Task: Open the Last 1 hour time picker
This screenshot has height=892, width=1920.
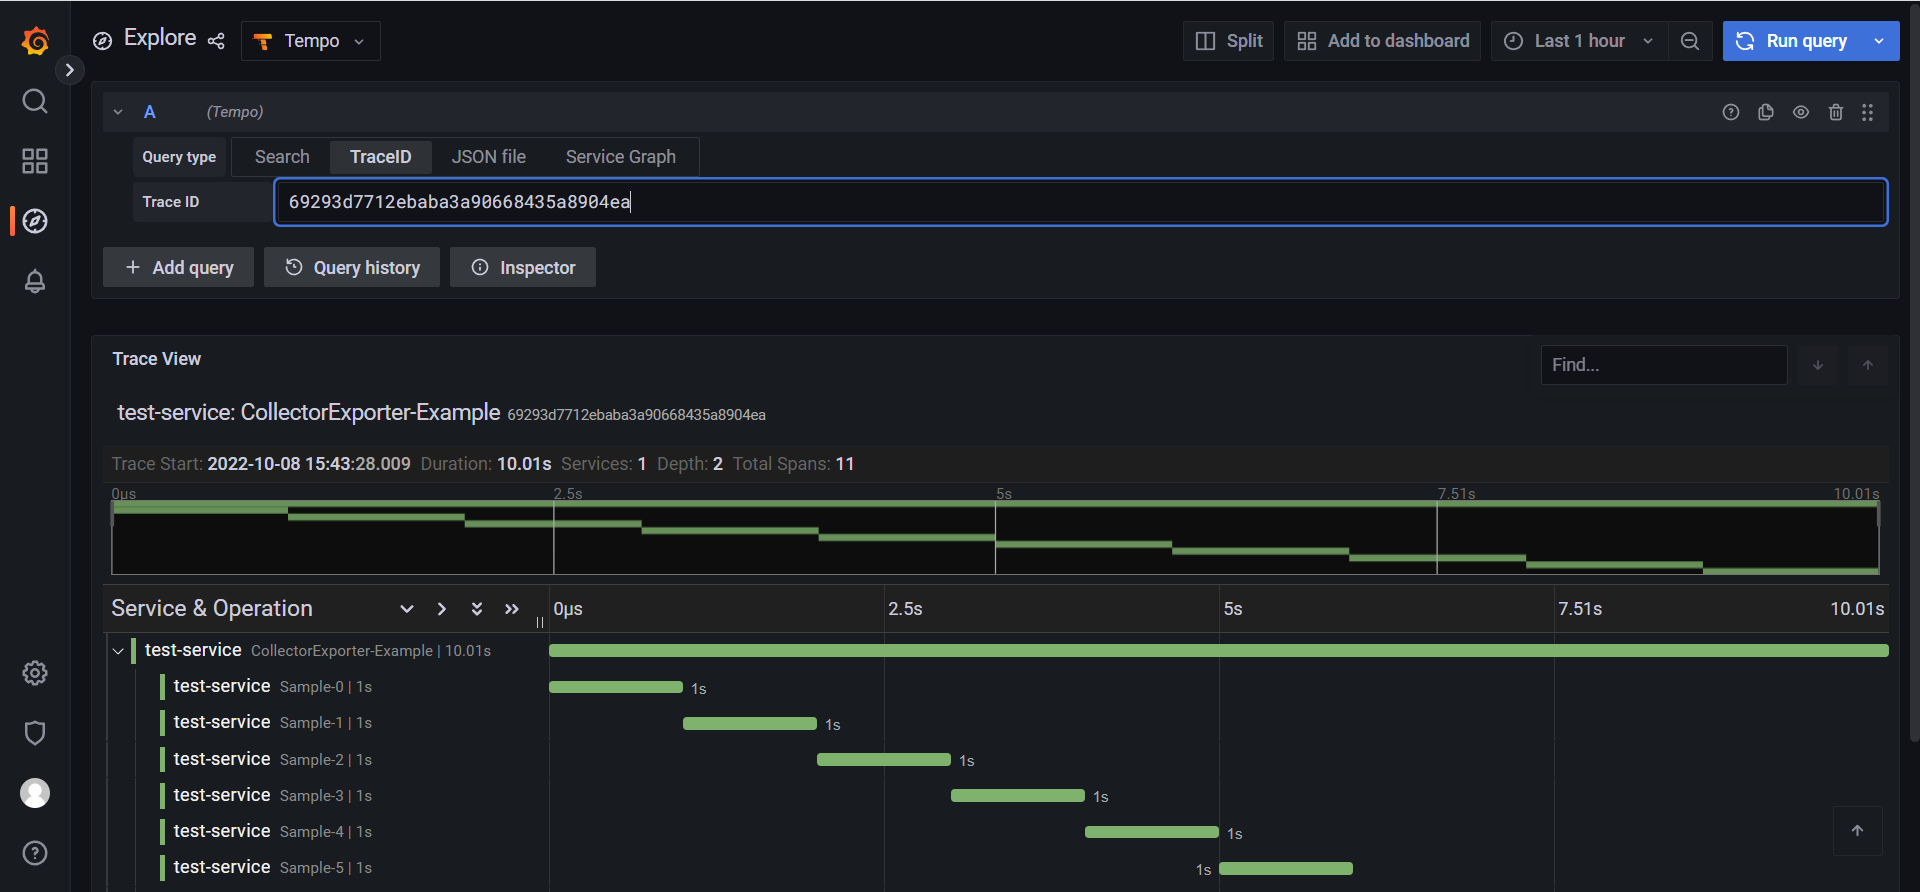Action: [x=1579, y=41]
